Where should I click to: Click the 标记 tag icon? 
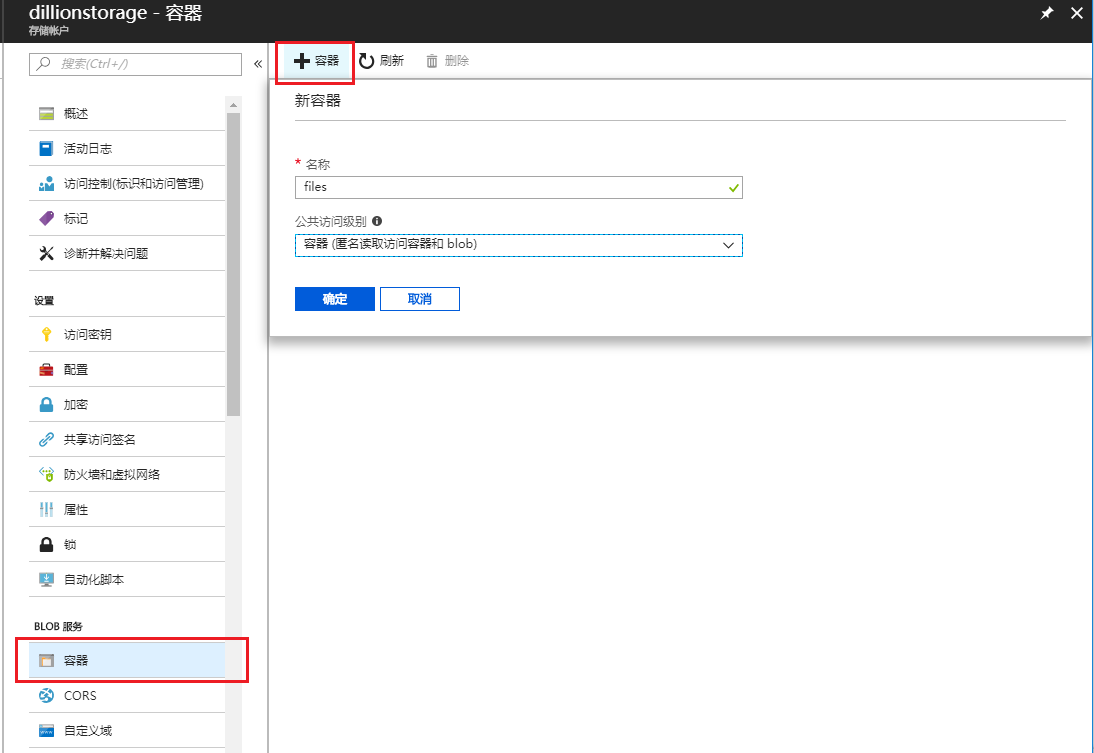point(46,219)
